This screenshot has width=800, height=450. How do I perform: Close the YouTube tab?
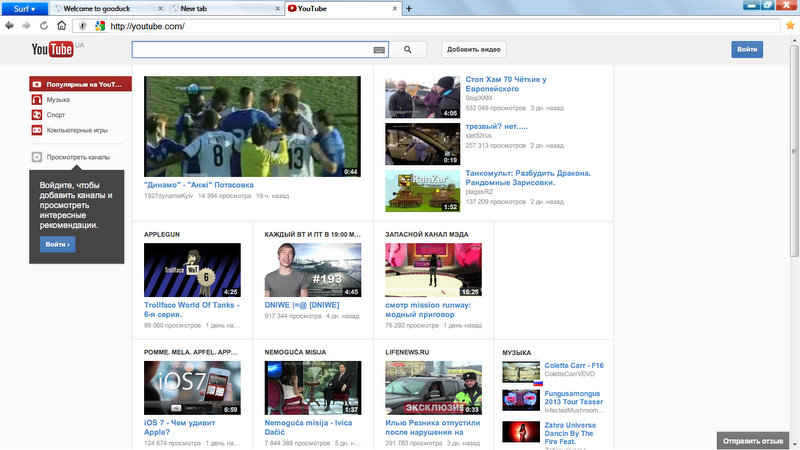[x=394, y=9]
